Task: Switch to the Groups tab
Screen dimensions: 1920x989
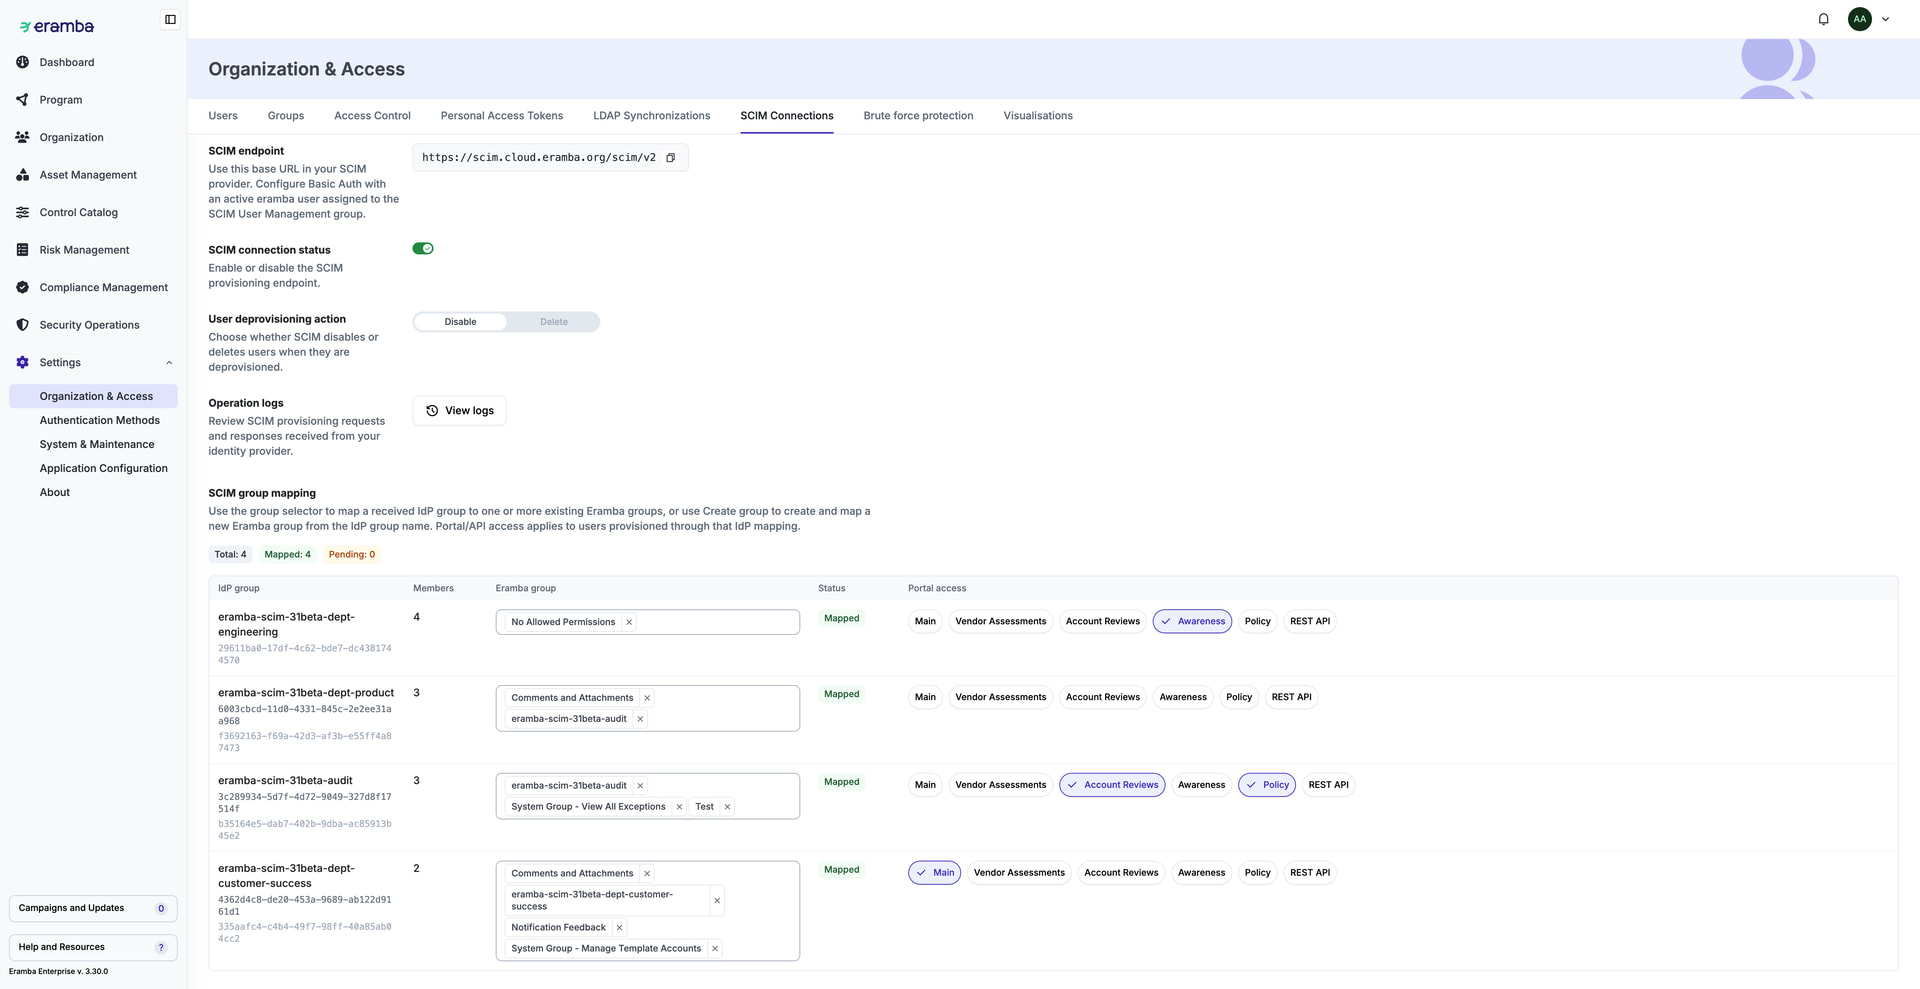Action: [x=286, y=116]
